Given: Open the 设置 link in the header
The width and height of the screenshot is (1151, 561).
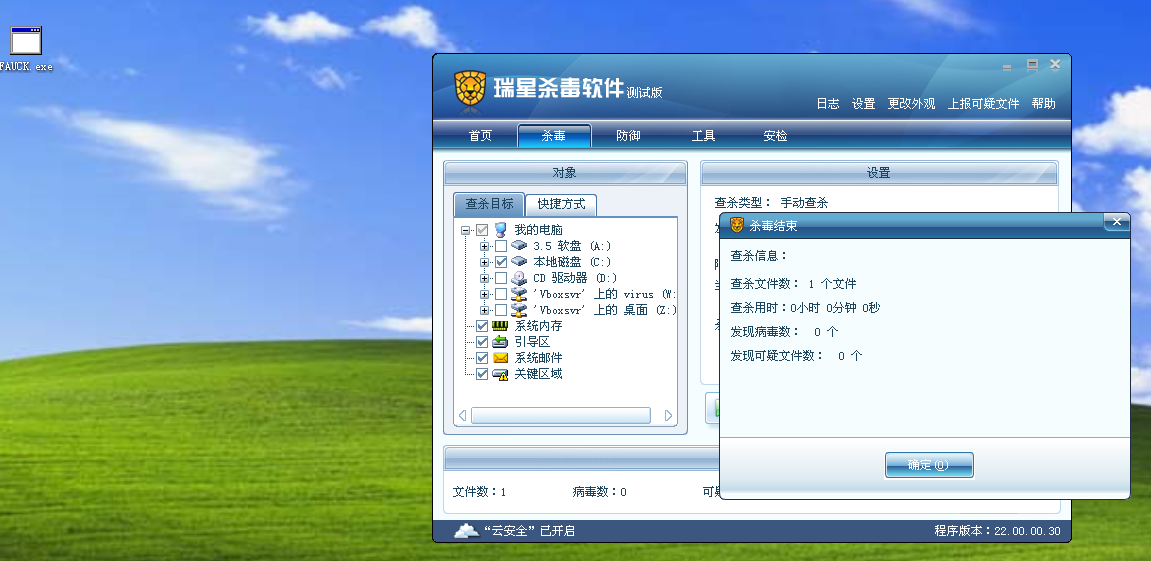Looking at the screenshot, I should pos(863,104).
